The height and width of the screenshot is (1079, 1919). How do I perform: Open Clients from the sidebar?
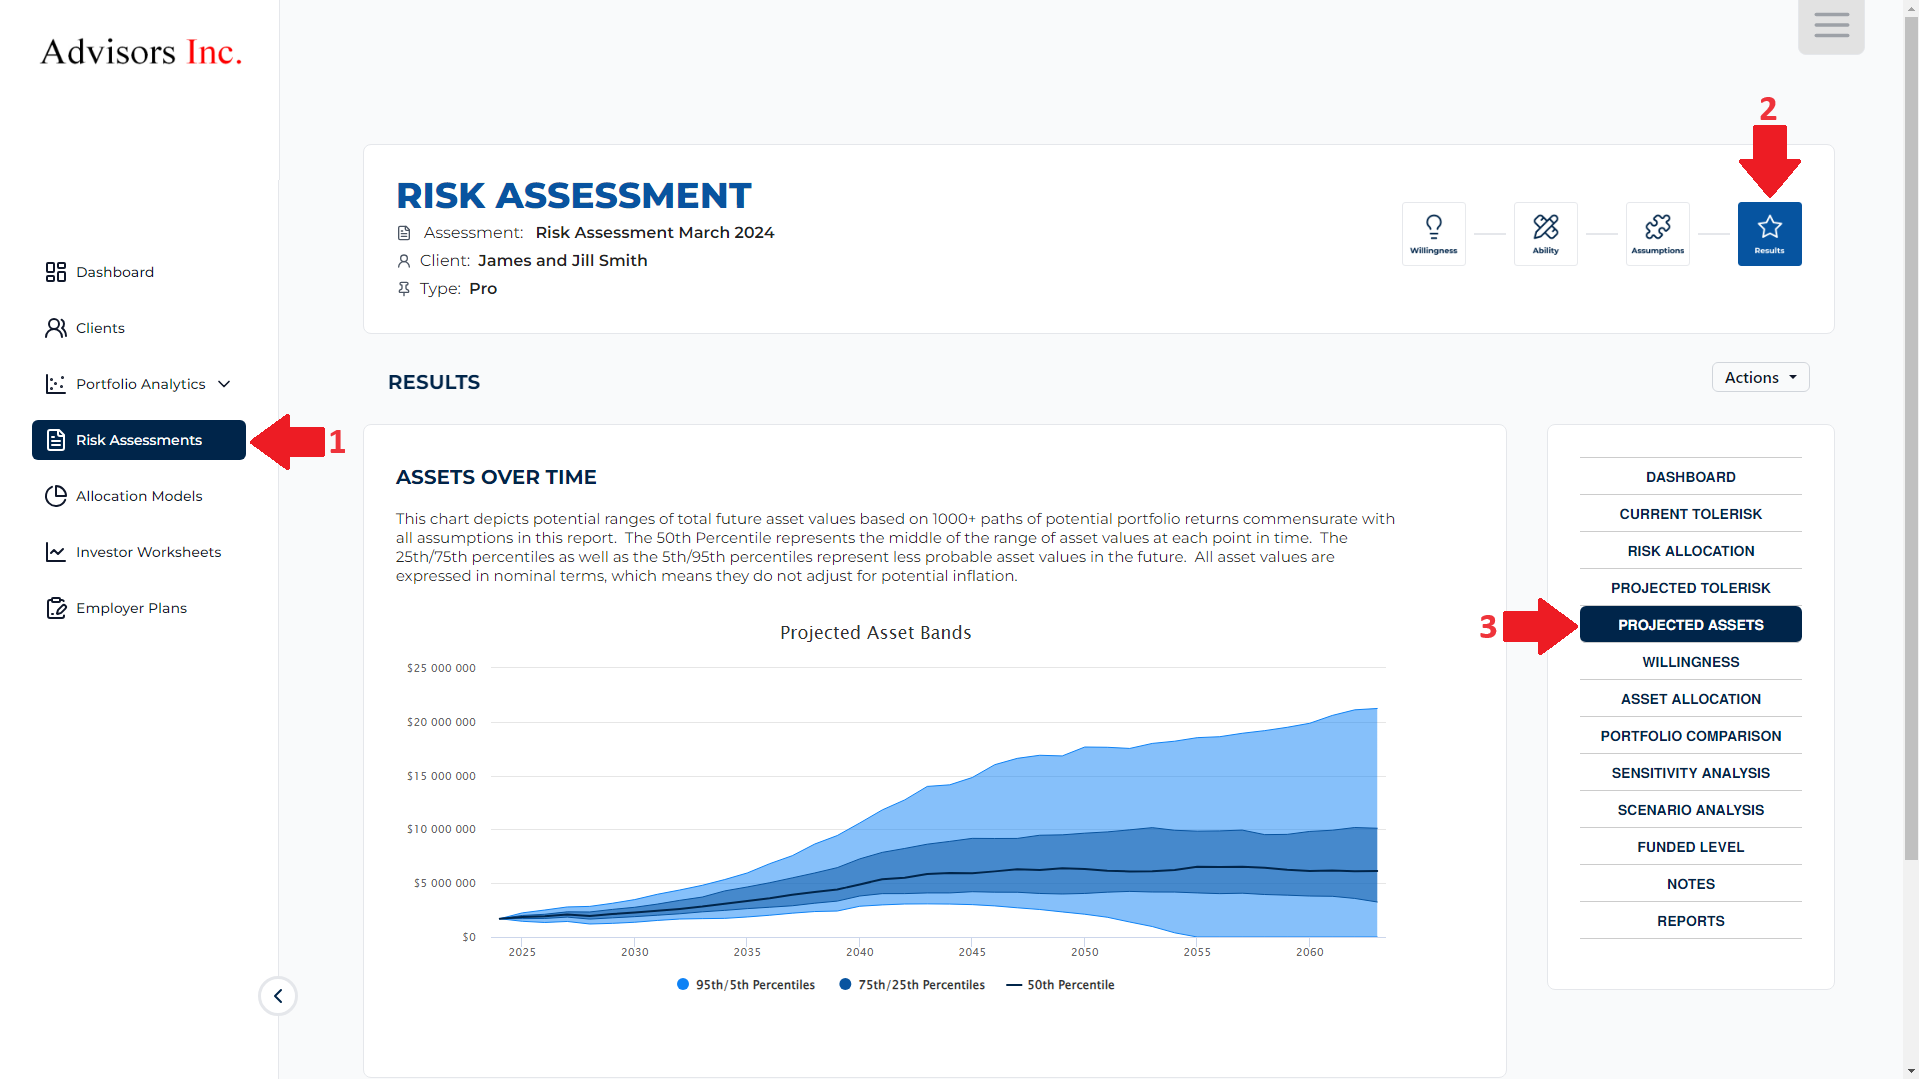(100, 328)
